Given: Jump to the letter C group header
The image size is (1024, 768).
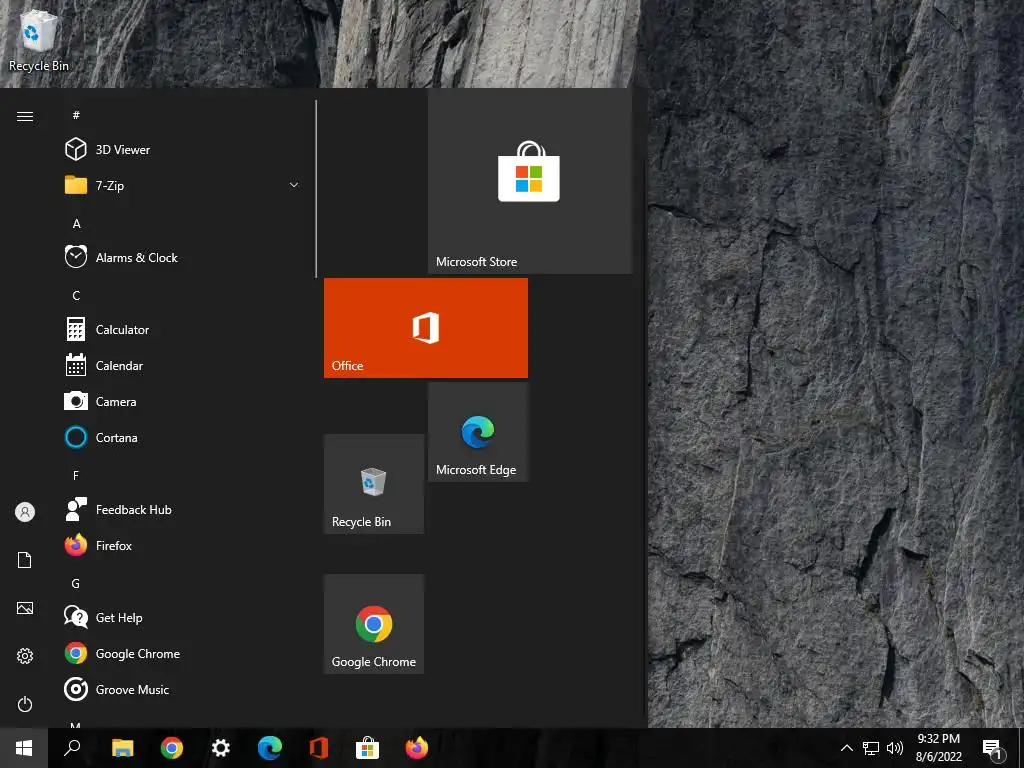Looking at the screenshot, I should coord(76,295).
